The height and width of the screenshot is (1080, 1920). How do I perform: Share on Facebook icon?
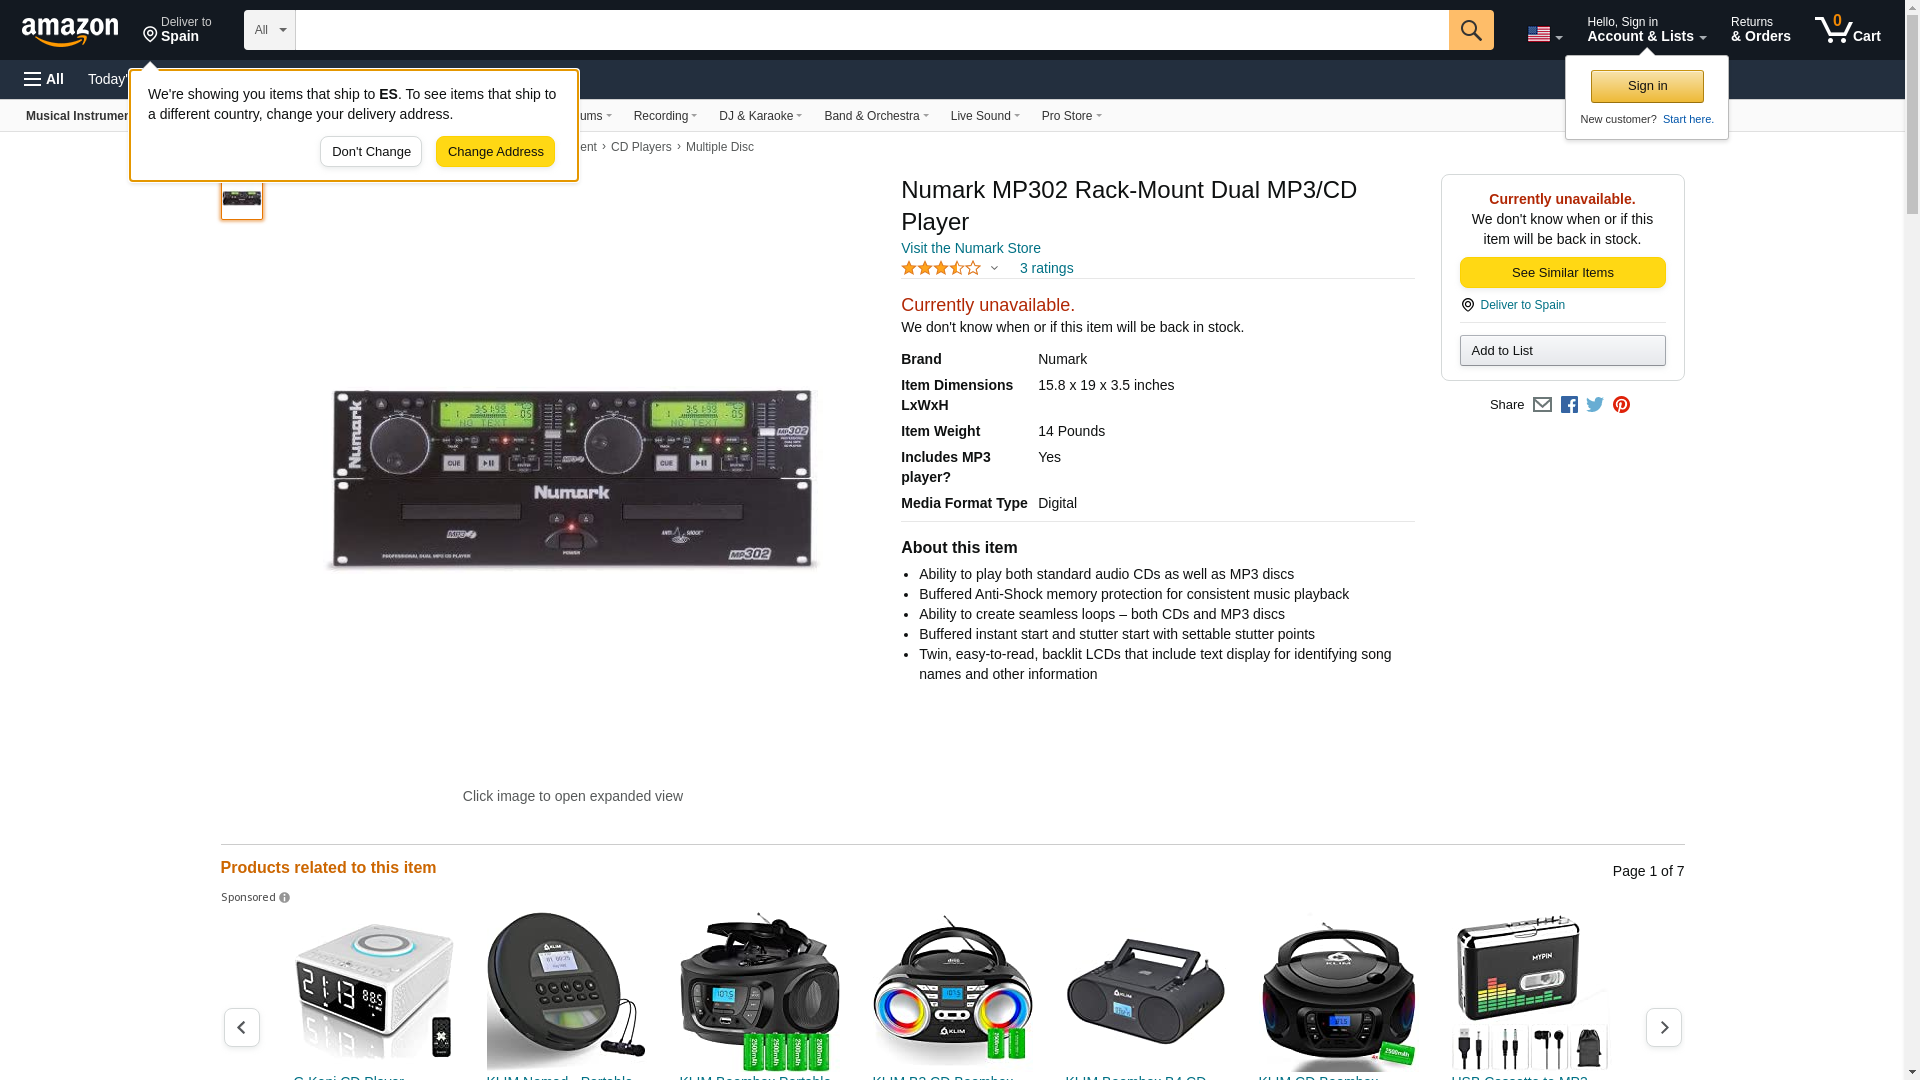tap(1569, 405)
